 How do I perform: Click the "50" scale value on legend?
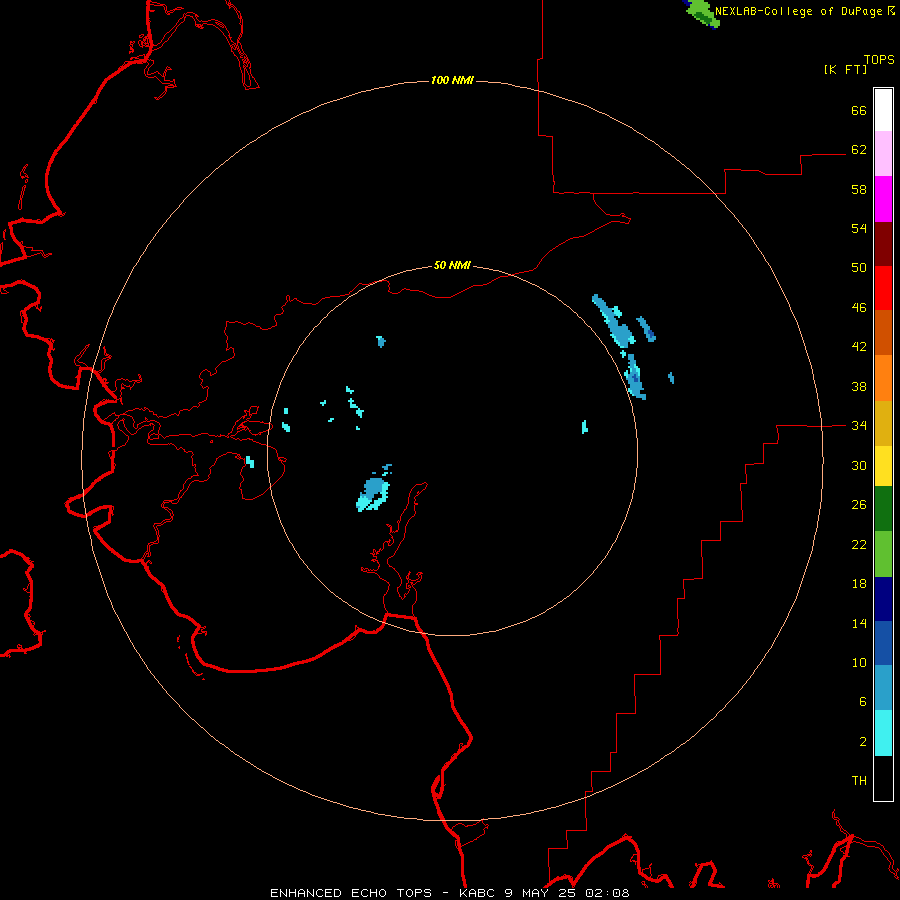click(859, 267)
